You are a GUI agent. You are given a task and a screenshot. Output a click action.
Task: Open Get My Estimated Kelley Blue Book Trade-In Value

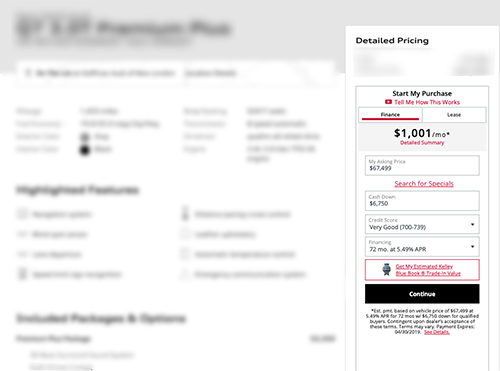point(428,270)
